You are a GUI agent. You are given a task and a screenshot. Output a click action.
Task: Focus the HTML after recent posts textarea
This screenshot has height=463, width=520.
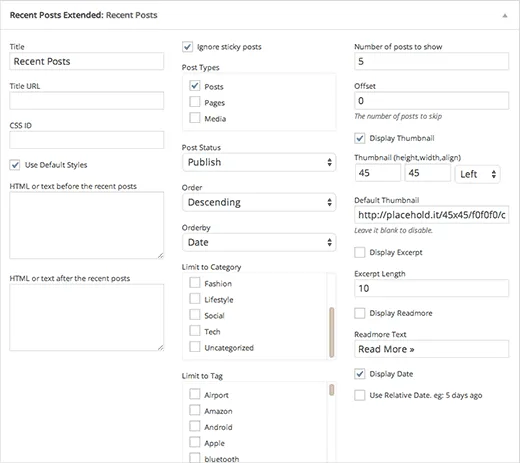point(87,317)
